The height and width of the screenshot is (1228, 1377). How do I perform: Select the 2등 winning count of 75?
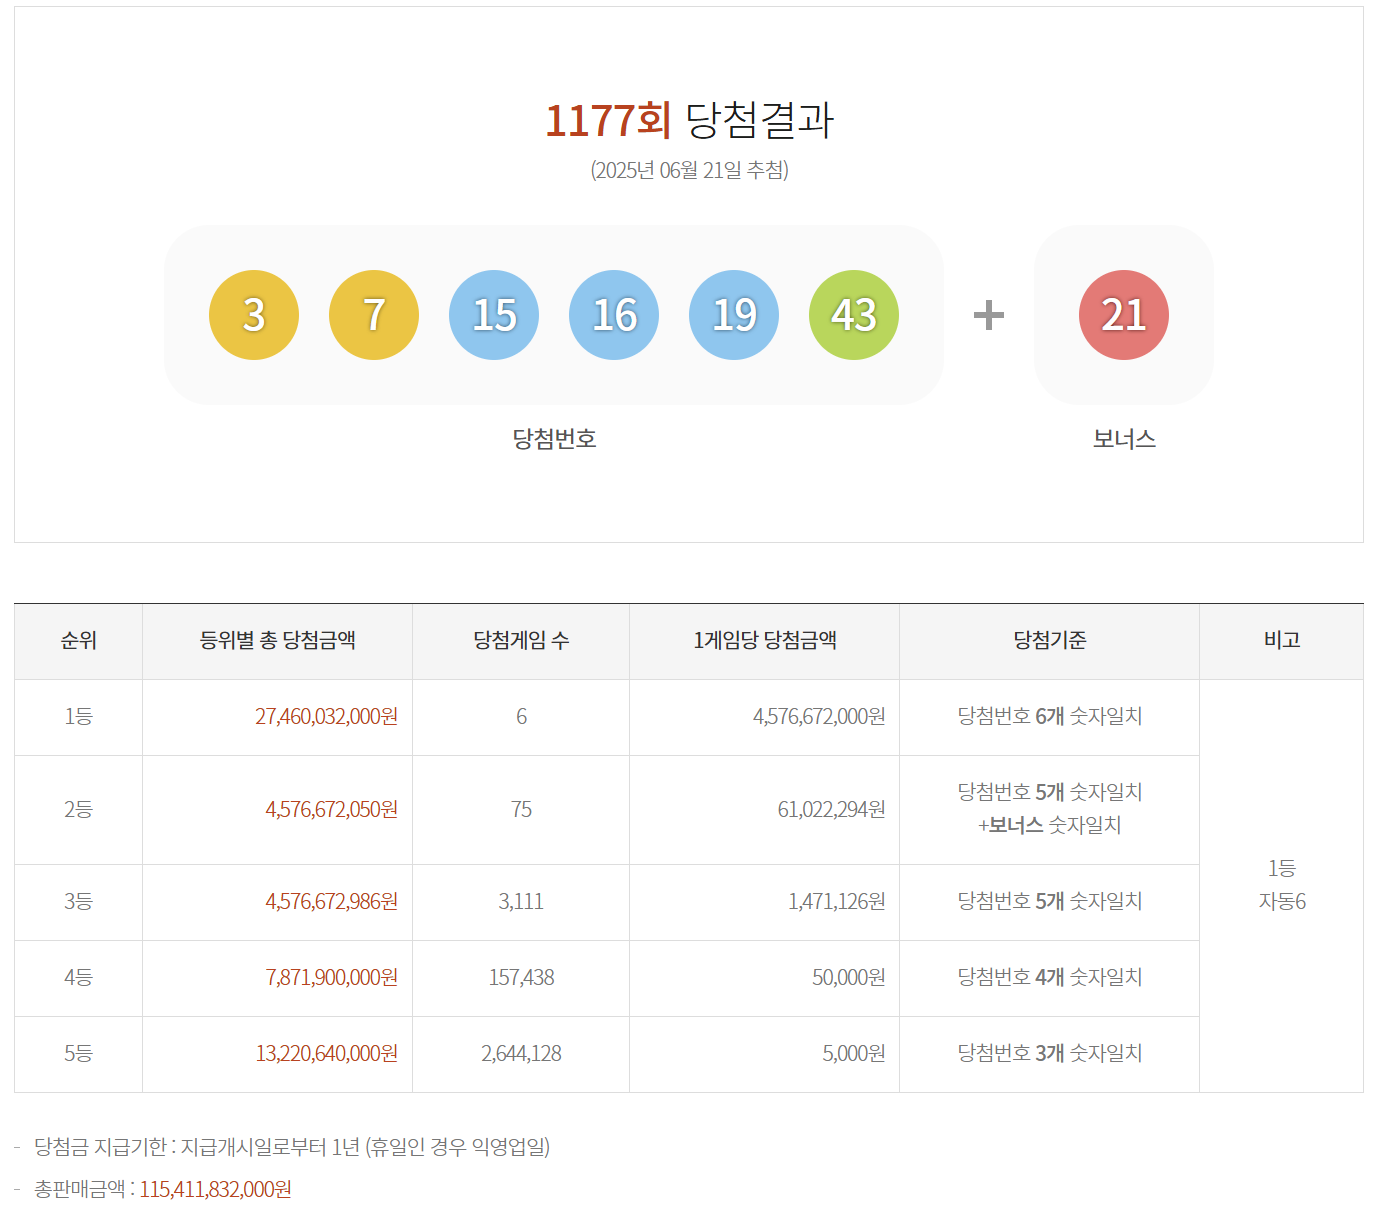tap(520, 810)
